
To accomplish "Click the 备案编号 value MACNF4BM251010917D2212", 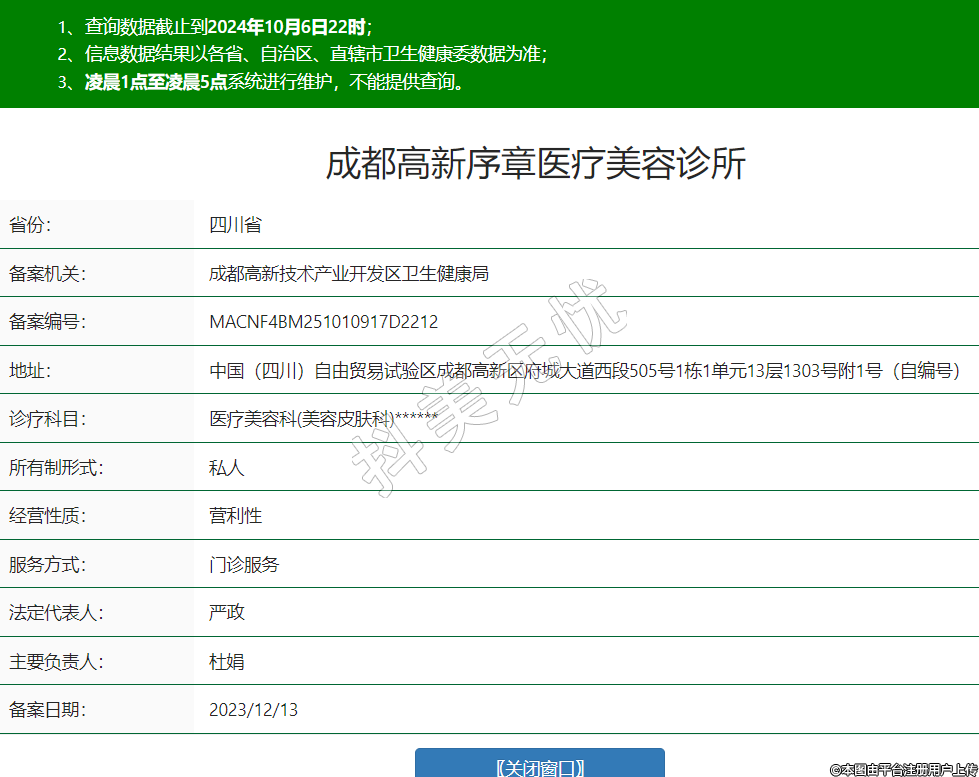I will pos(323,322).
